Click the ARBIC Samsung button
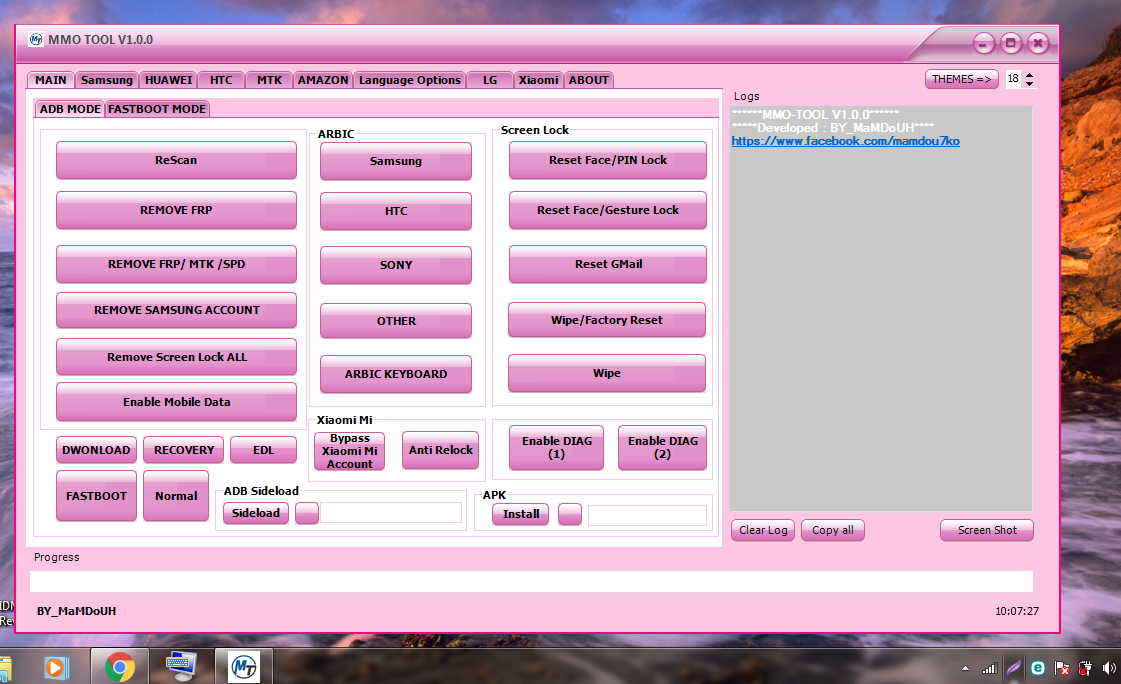 pyautogui.click(x=395, y=161)
